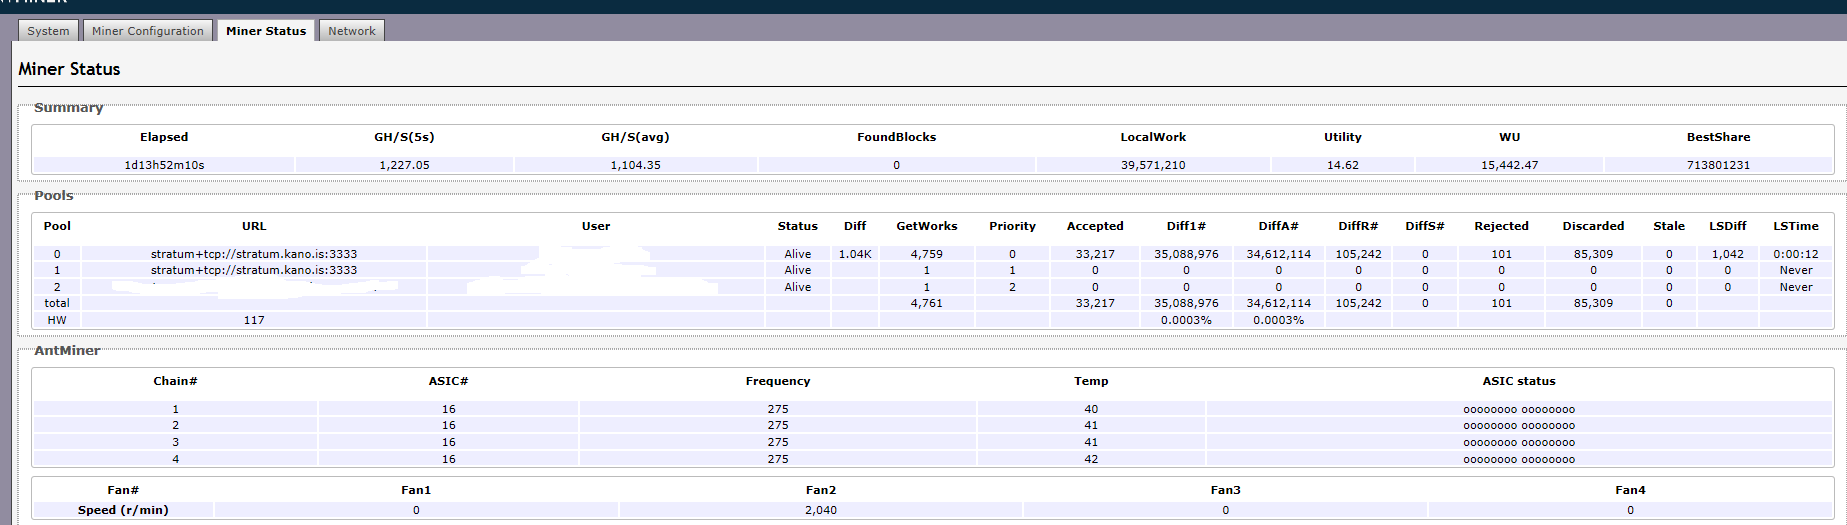
Task: Click pool 0 Rejected value 101
Action: [x=1501, y=254]
